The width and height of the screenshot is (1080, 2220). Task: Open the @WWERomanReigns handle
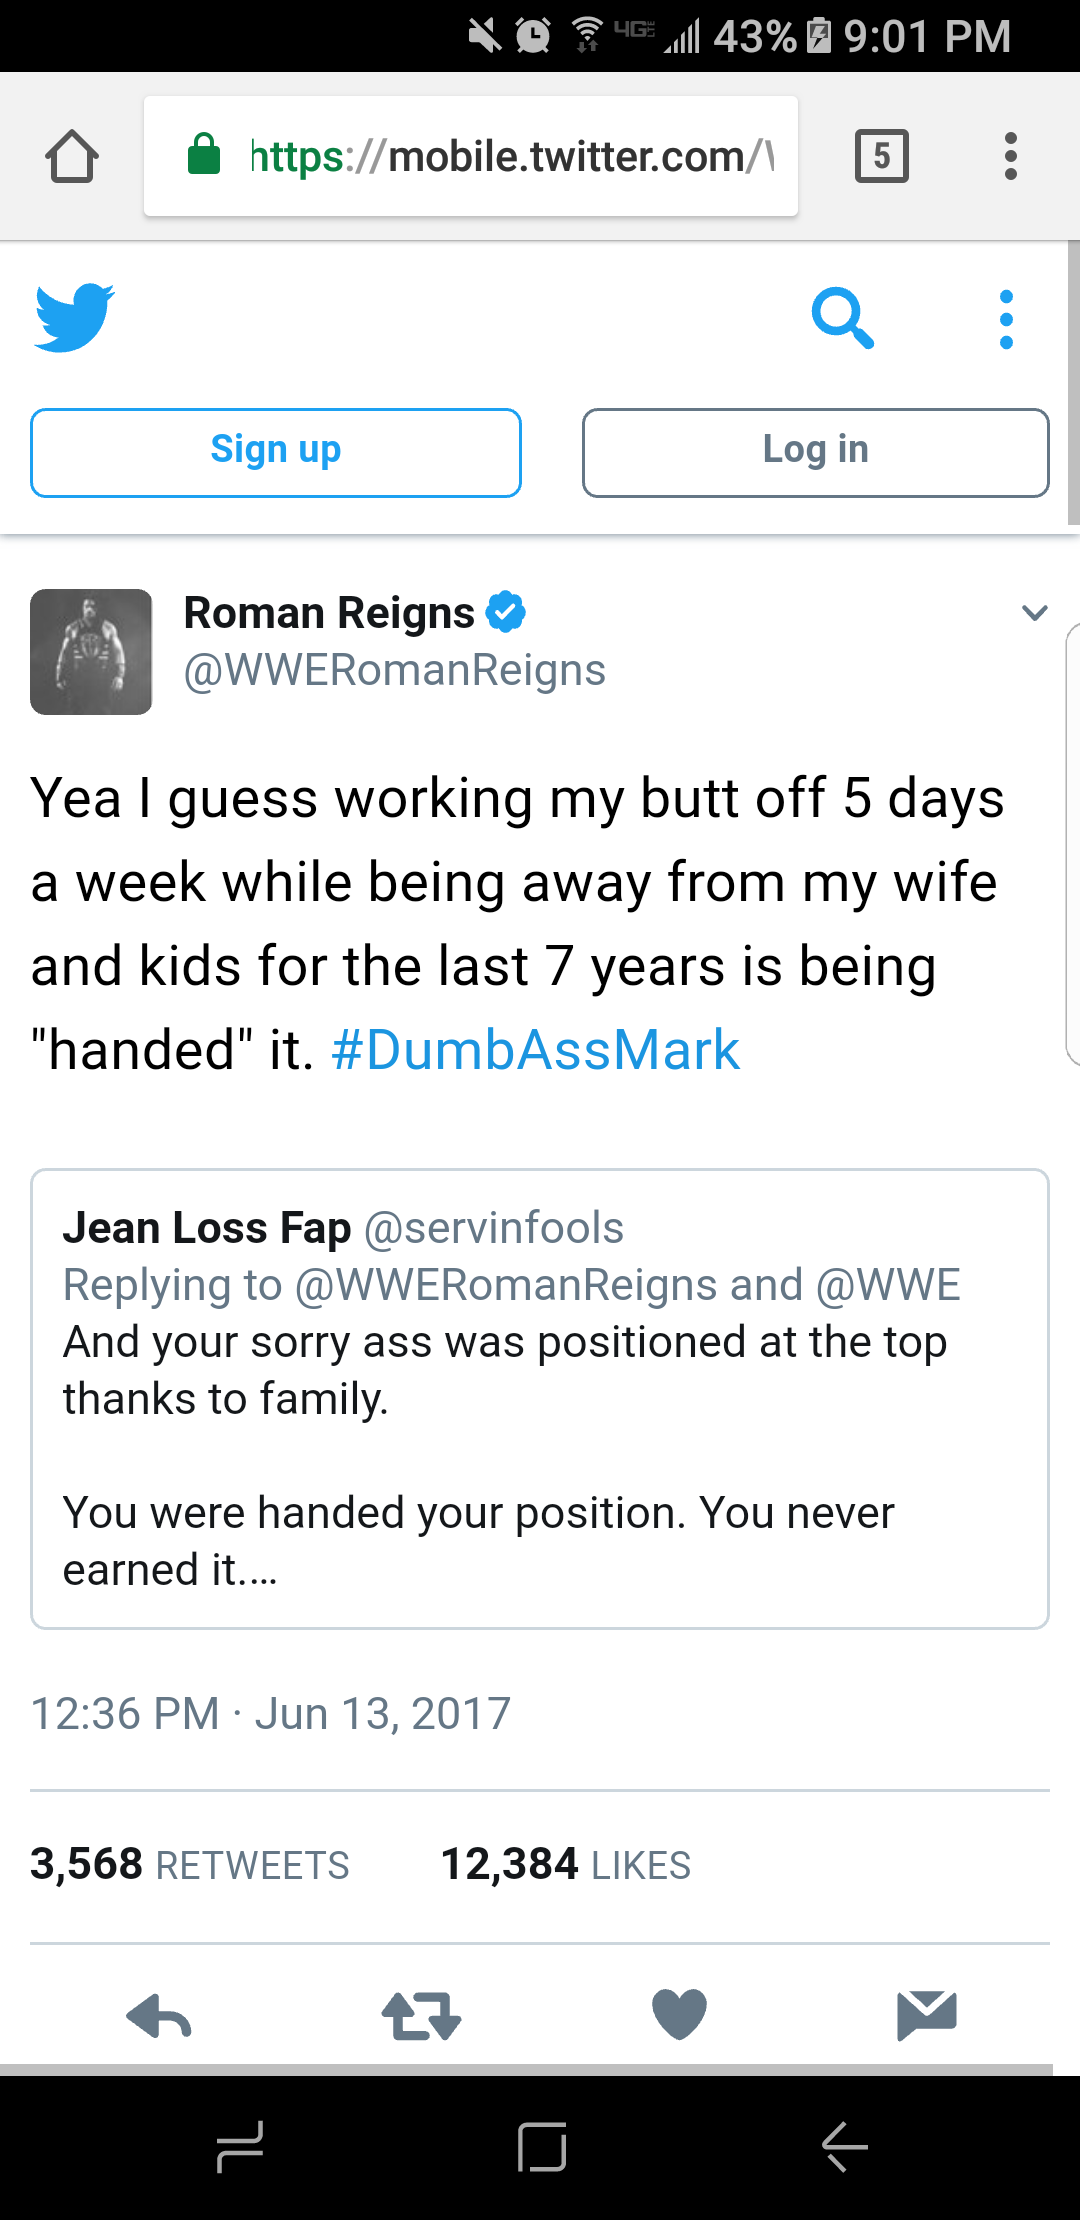(395, 670)
